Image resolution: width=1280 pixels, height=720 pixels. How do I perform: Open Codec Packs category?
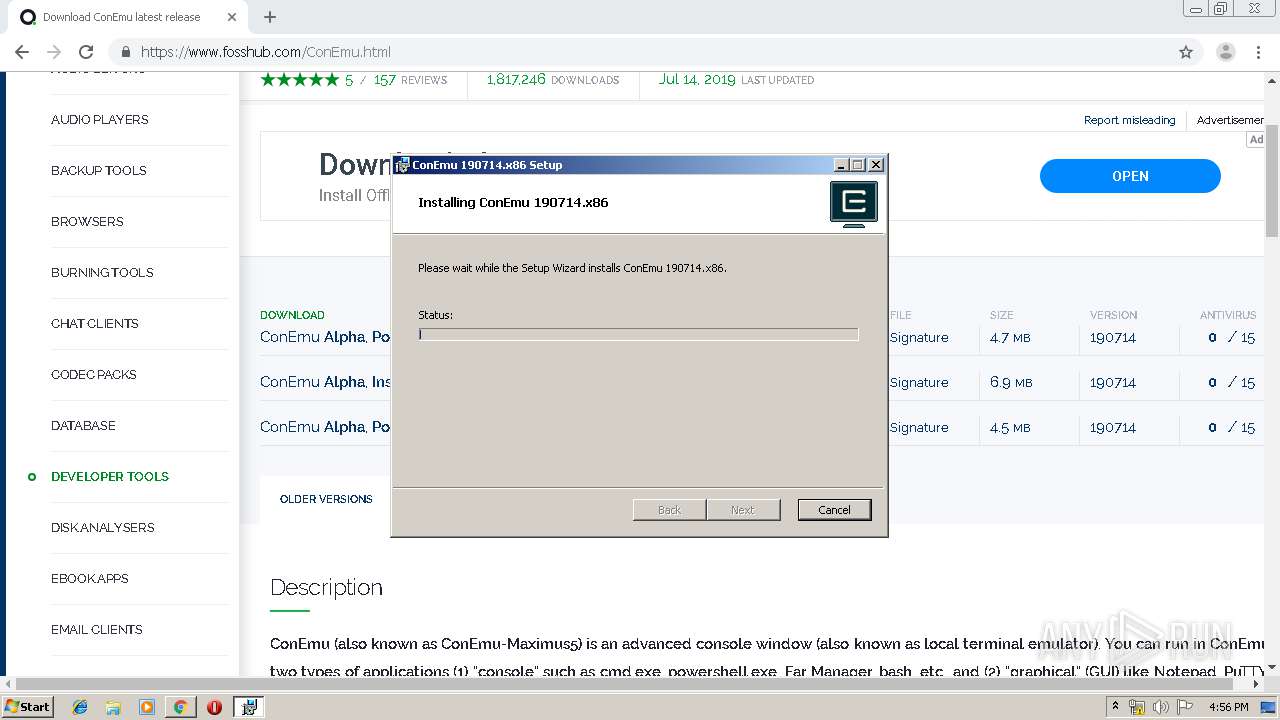pos(94,374)
